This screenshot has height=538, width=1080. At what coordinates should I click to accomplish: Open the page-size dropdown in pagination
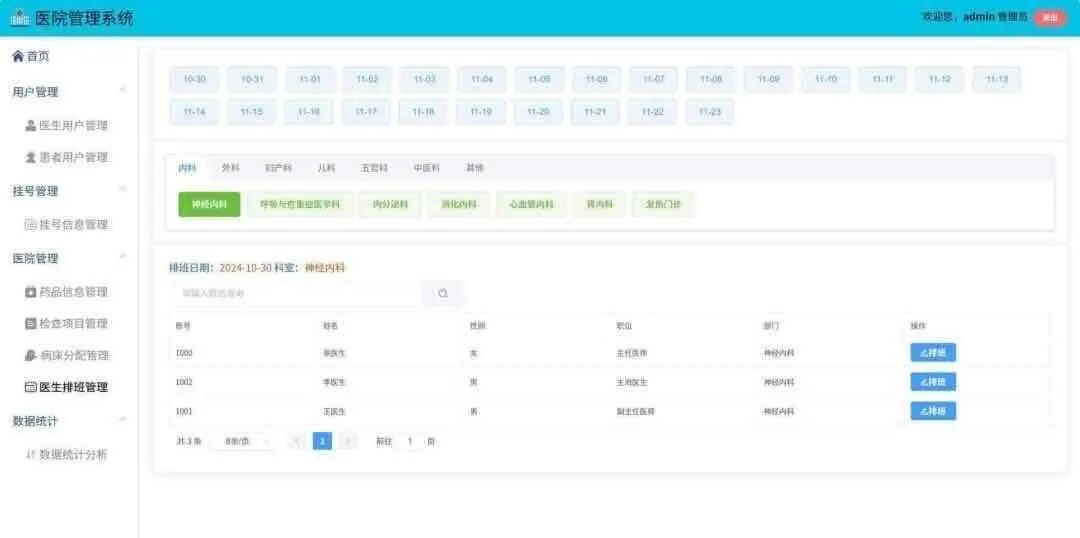click(243, 442)
